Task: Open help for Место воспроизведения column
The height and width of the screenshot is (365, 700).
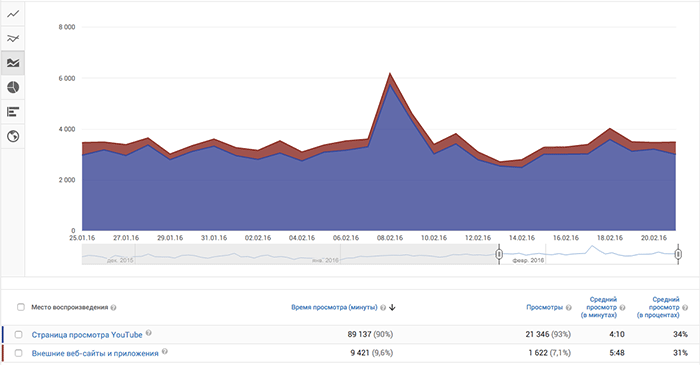Action: (x=113, y=307)
